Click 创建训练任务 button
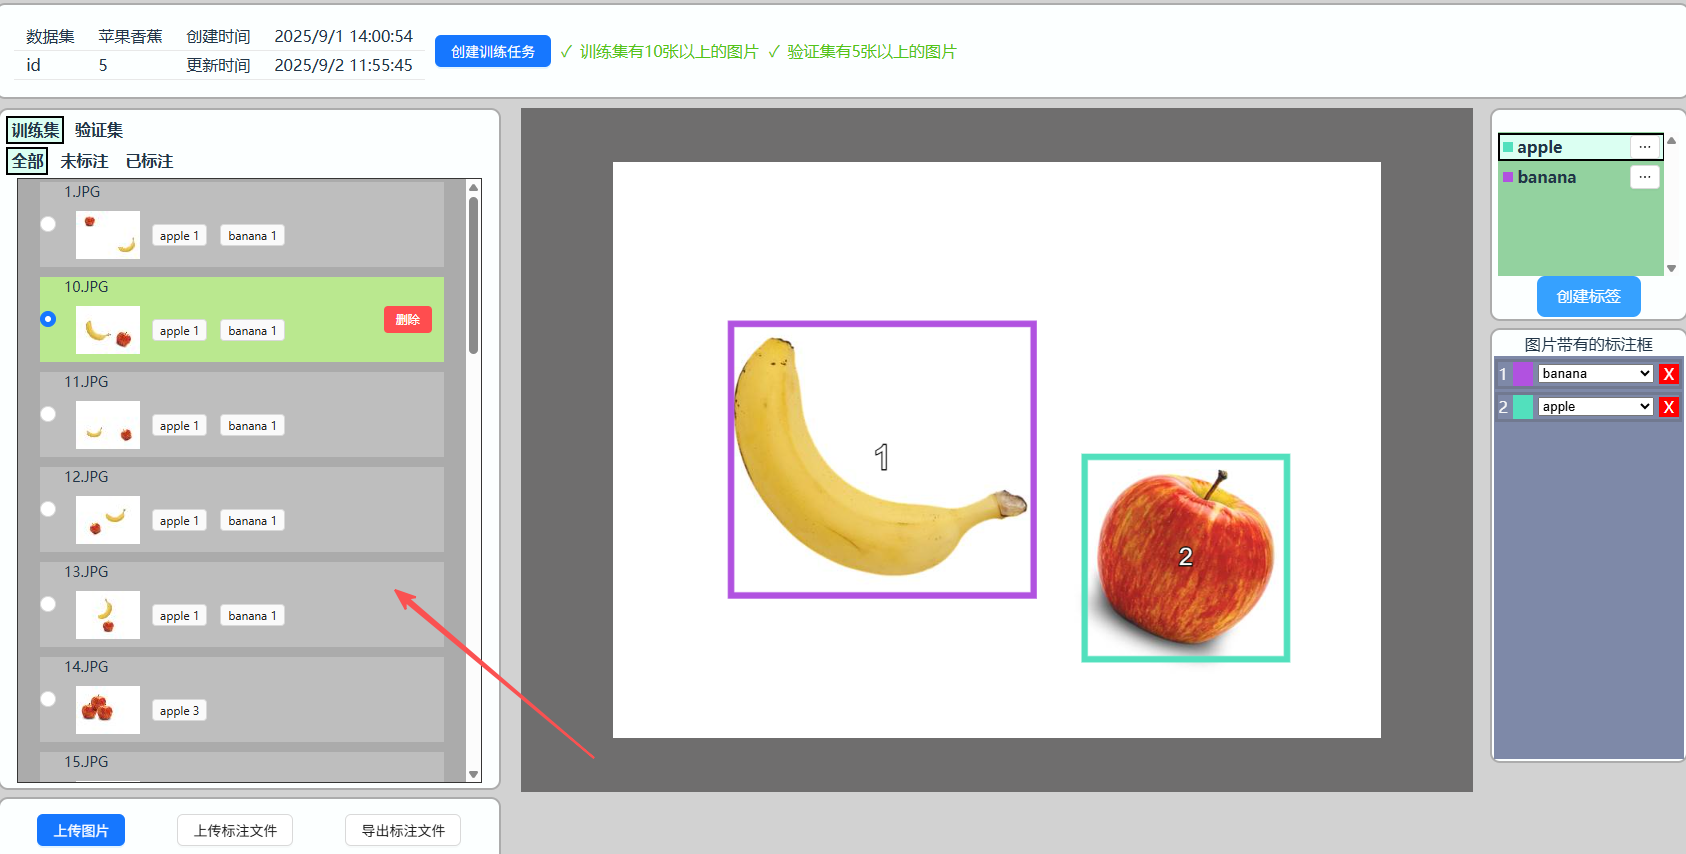The width and height of the screenshot is (1686, 854). (x=492, y=52)
